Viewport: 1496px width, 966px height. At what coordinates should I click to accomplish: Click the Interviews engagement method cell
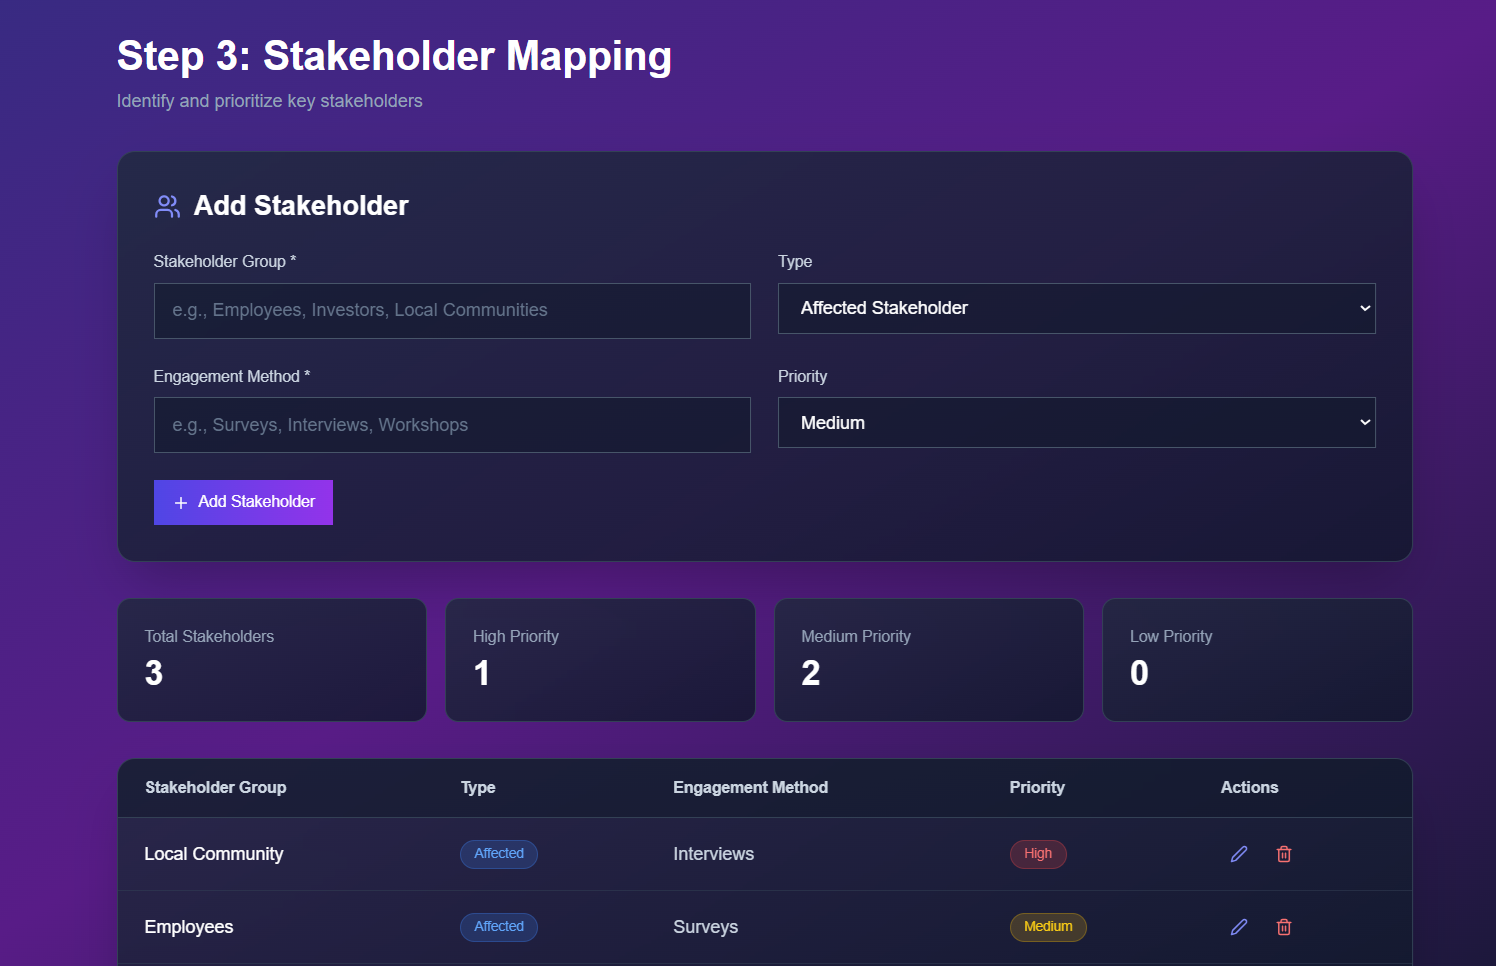(714, 854)
